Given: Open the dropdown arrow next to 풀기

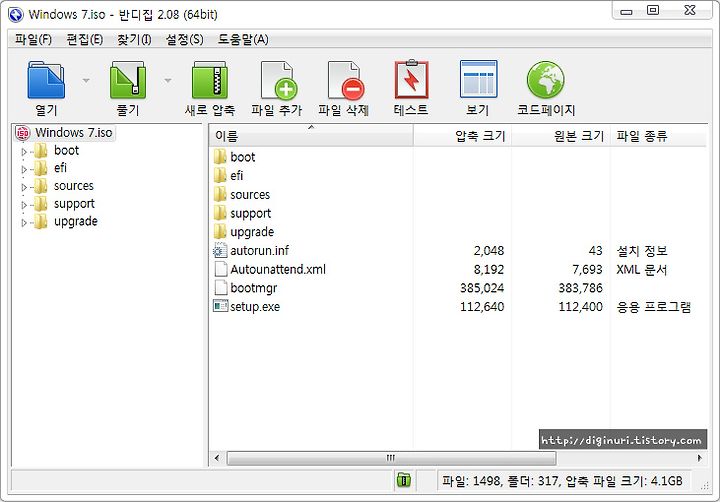Looking at the screenshot, I should click(x=168, y=81).
